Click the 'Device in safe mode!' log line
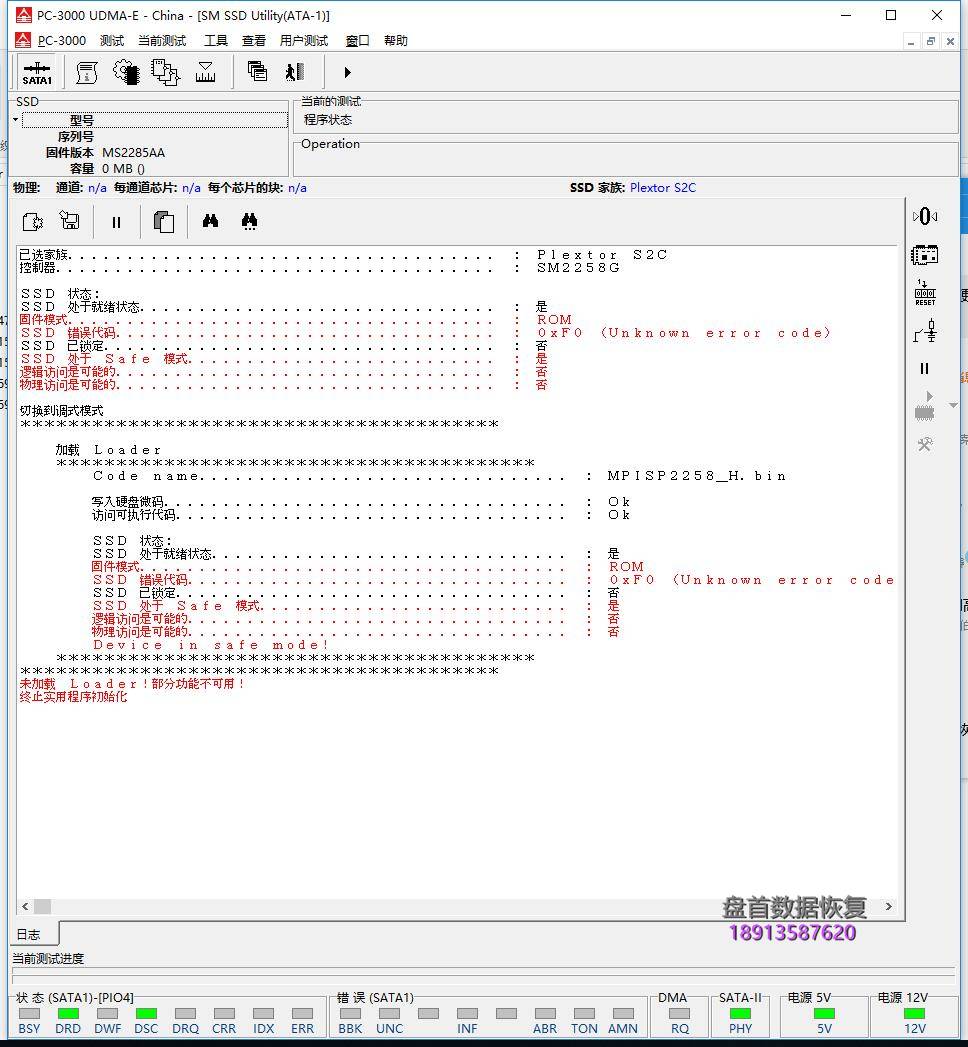Viewport: 968px width, 1047px height. click(x=211, y=645)
